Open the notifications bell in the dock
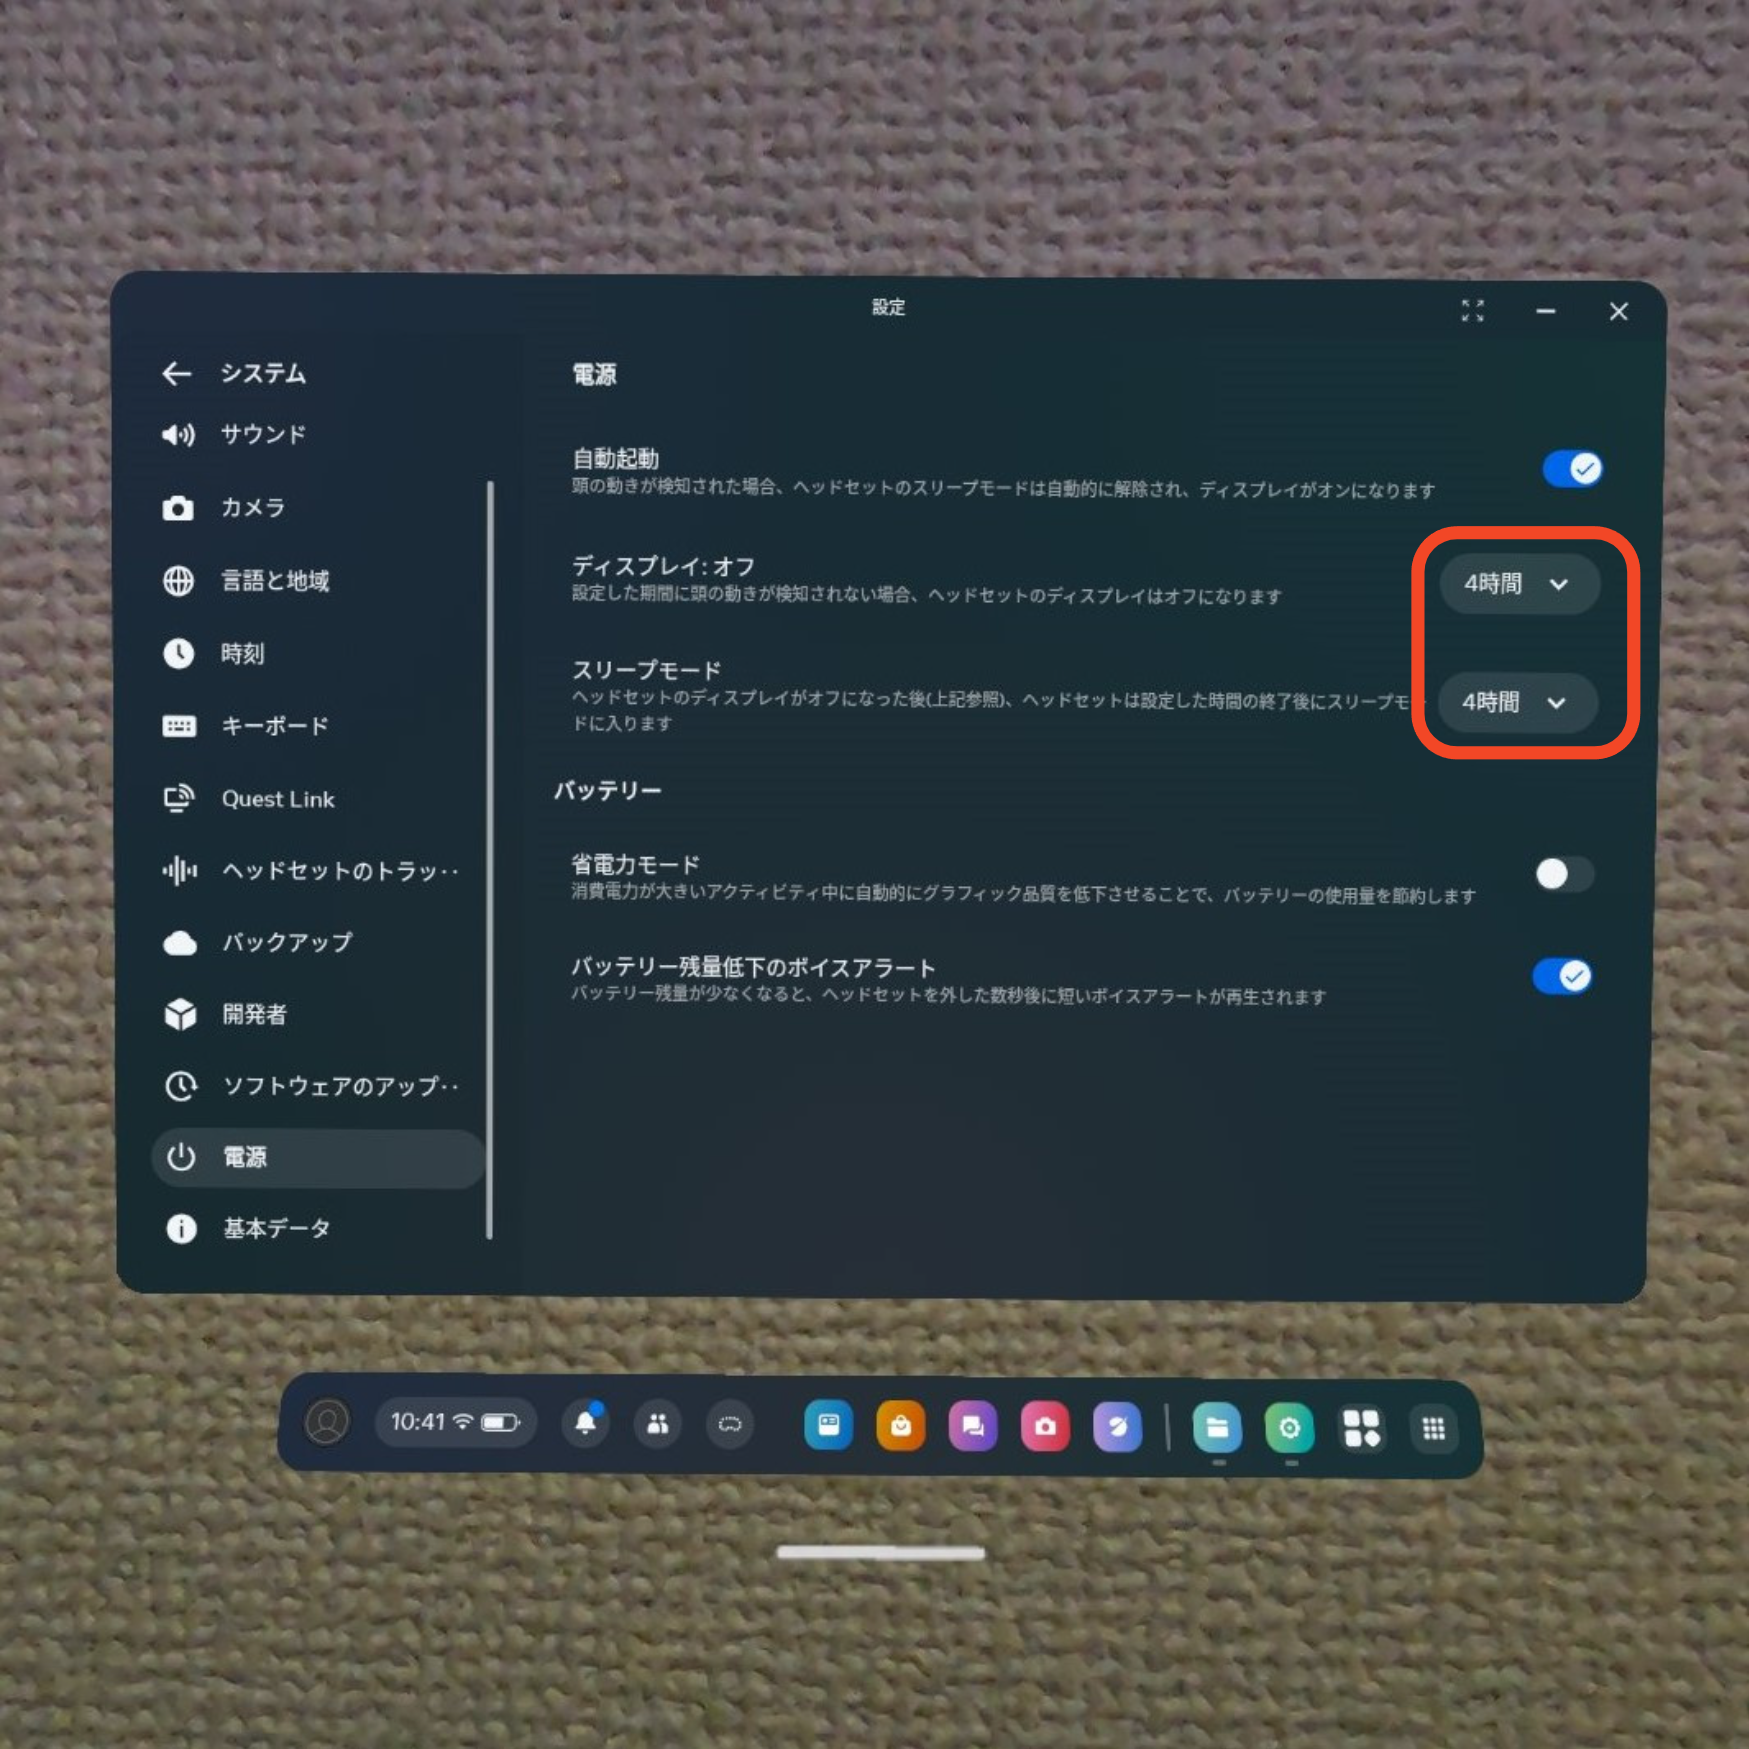Screen dimensions: 1749x1749 point(586,1423)
